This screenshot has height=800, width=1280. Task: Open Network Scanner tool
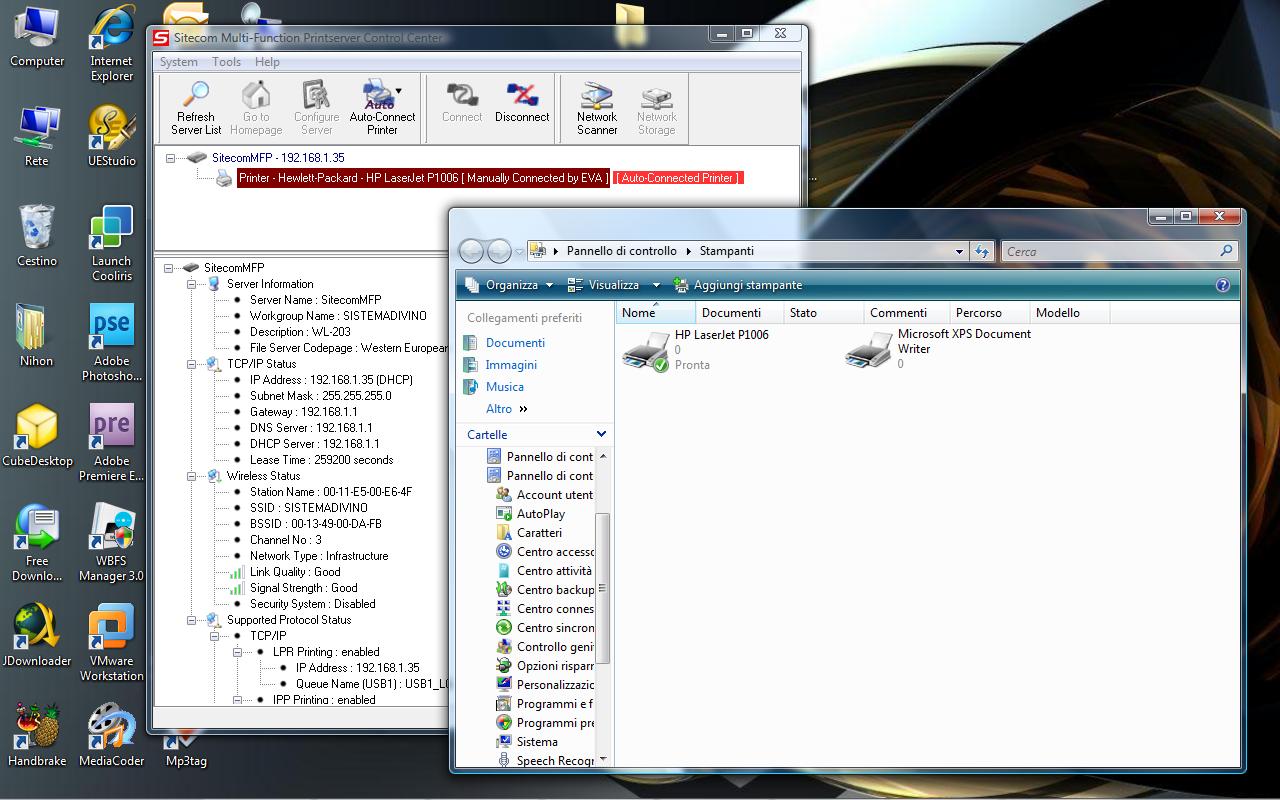pyautogui.click(x=597, y=108)
